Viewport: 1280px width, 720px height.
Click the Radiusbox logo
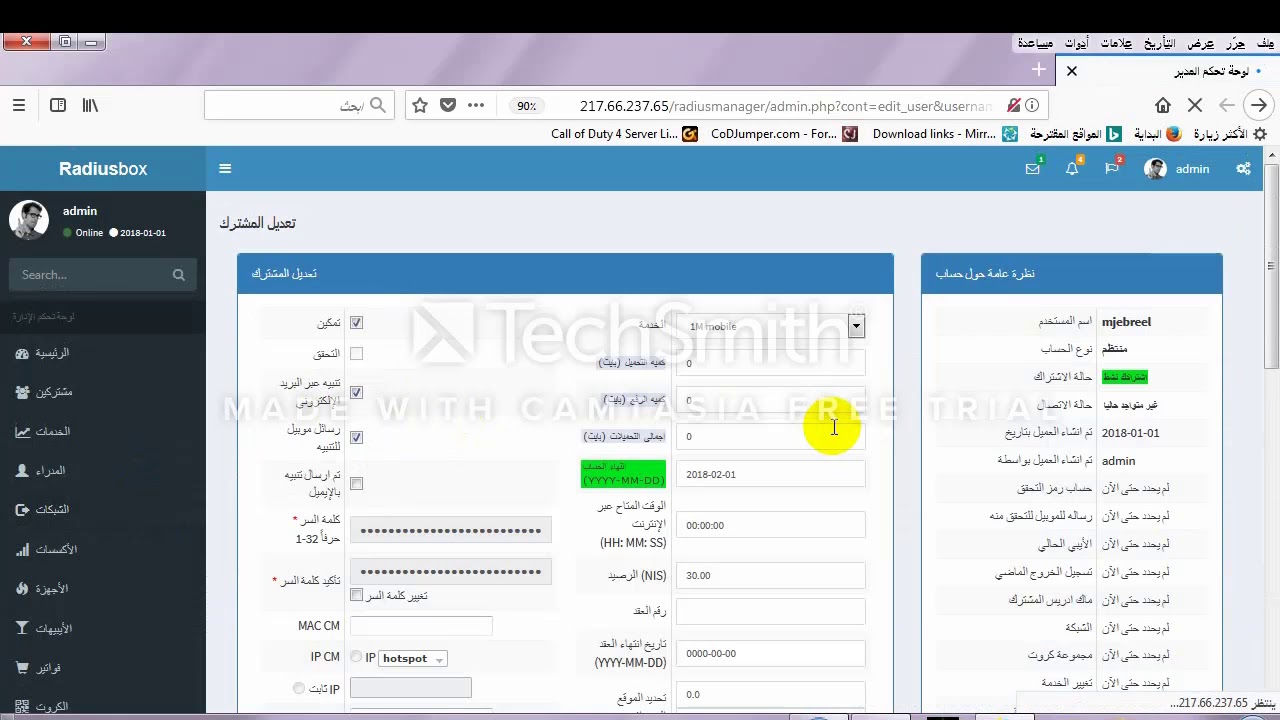103,169
